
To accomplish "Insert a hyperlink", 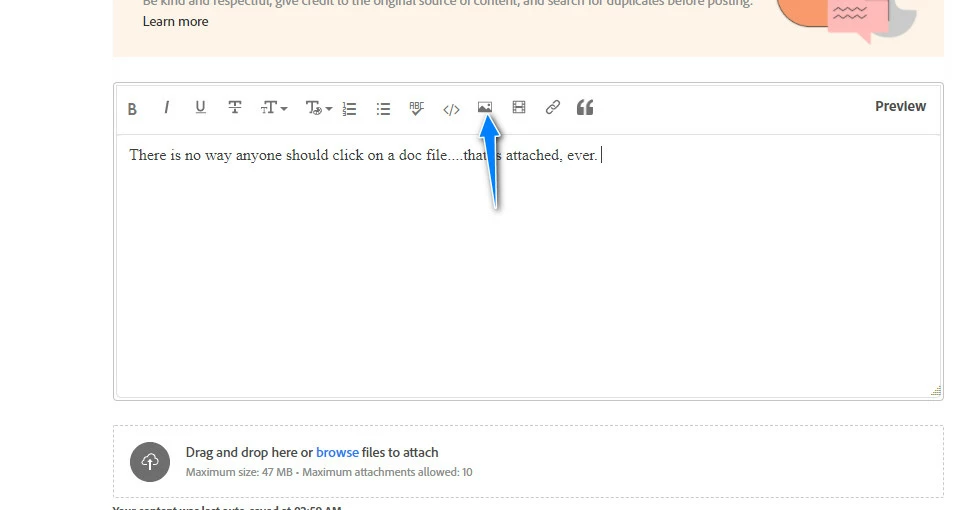I will click(552, 107).
